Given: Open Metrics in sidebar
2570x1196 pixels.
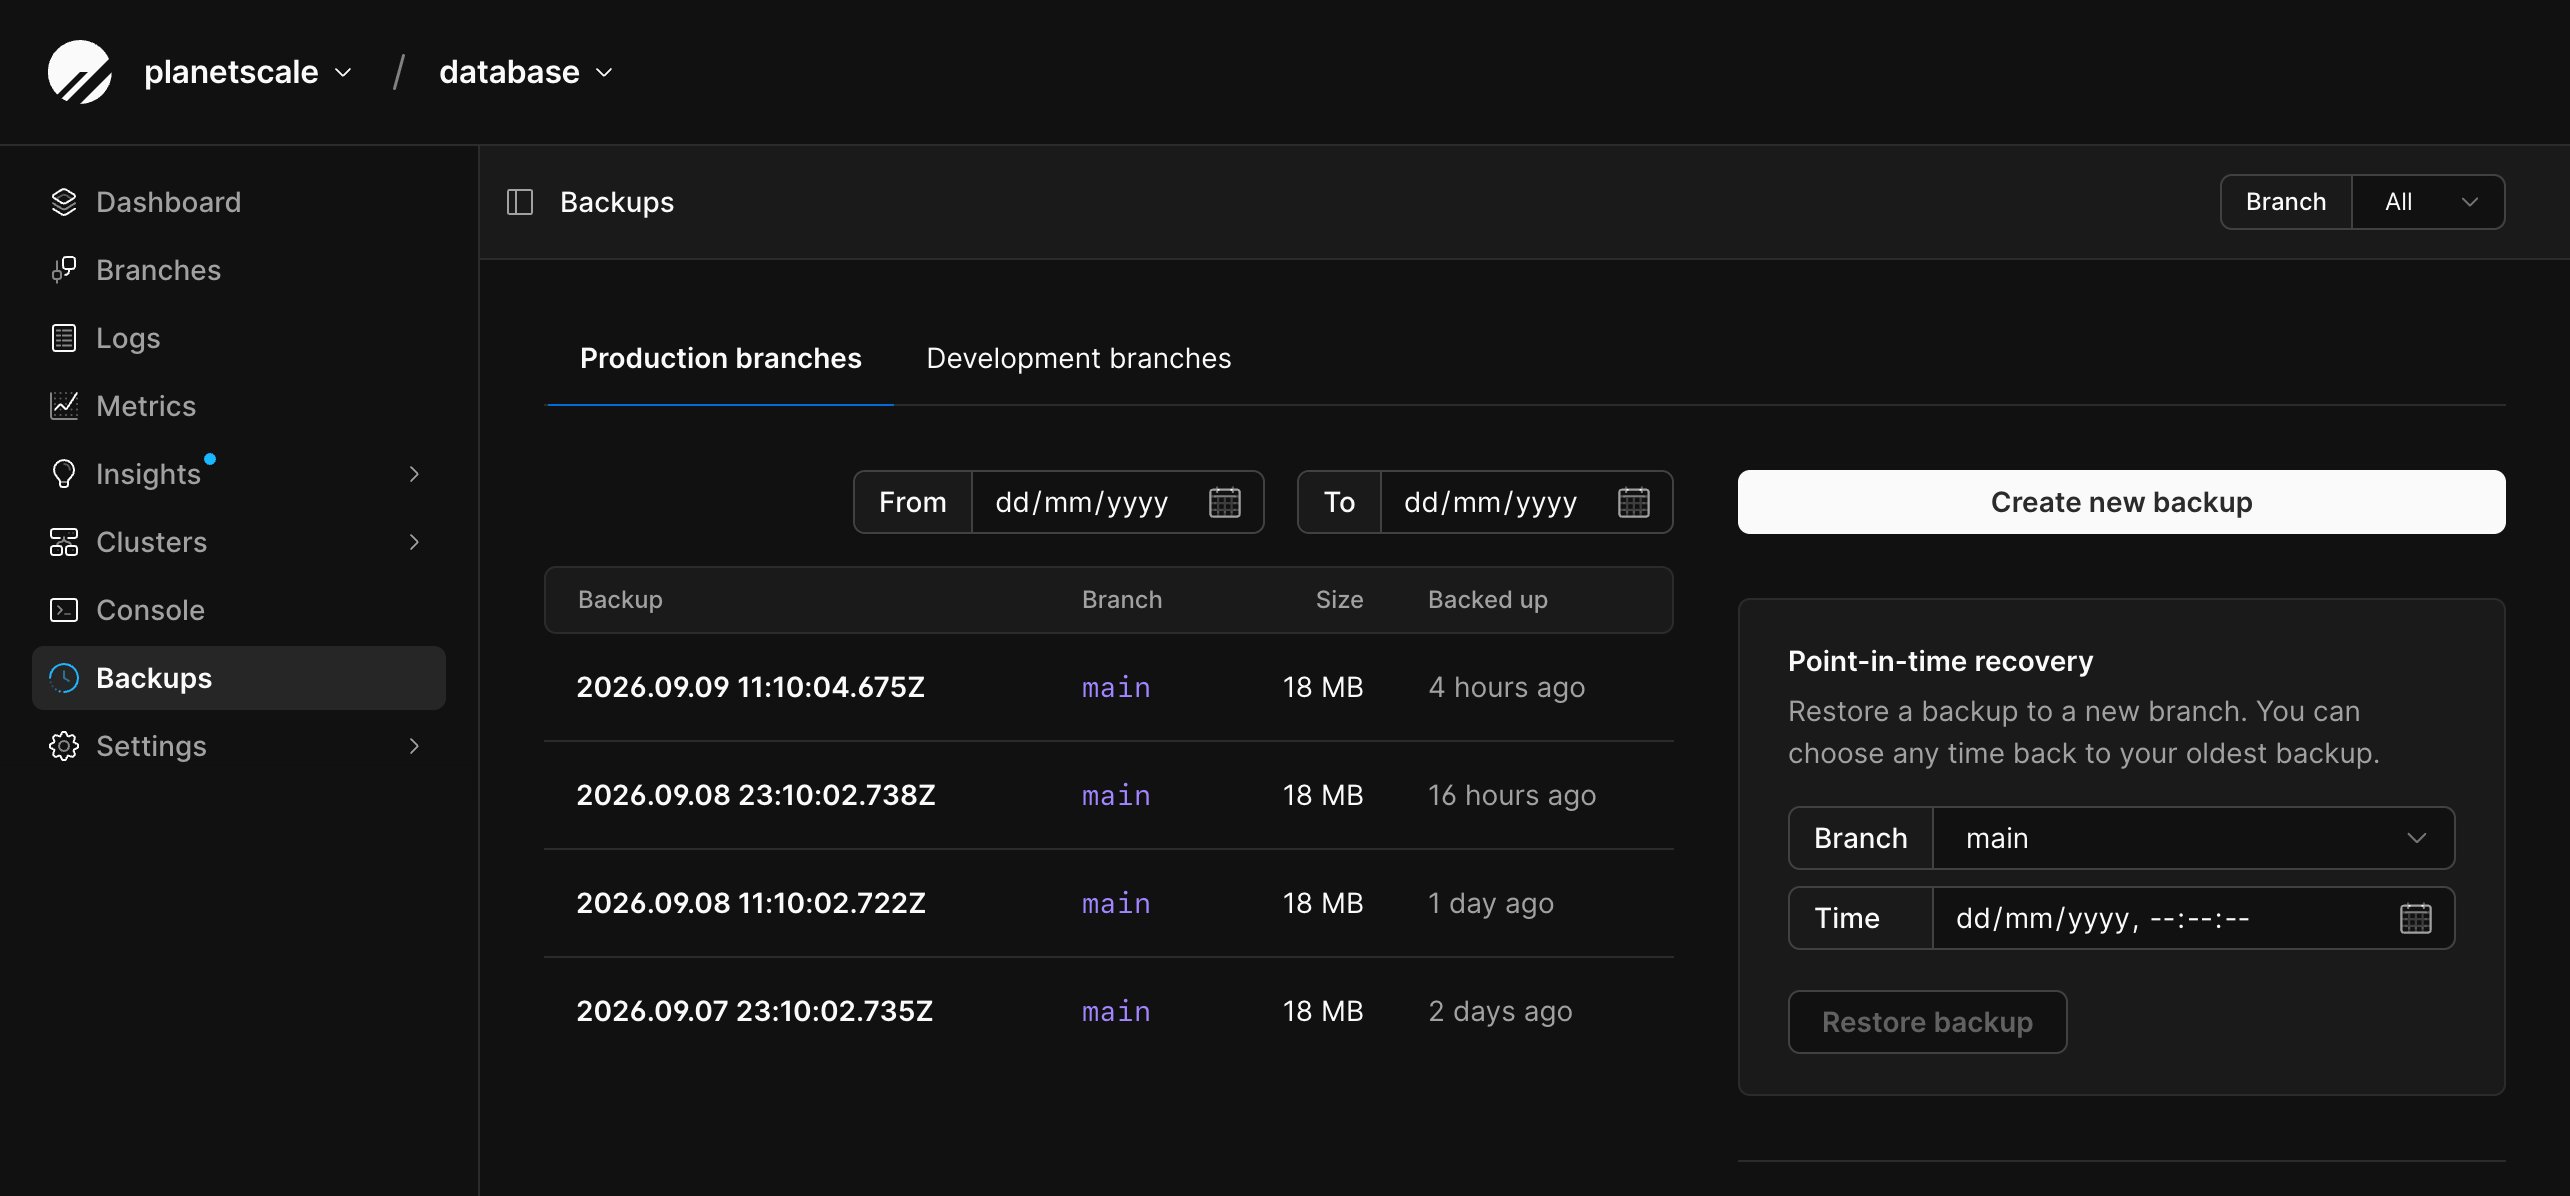Looking at the screenshot, I should point(239,406).
